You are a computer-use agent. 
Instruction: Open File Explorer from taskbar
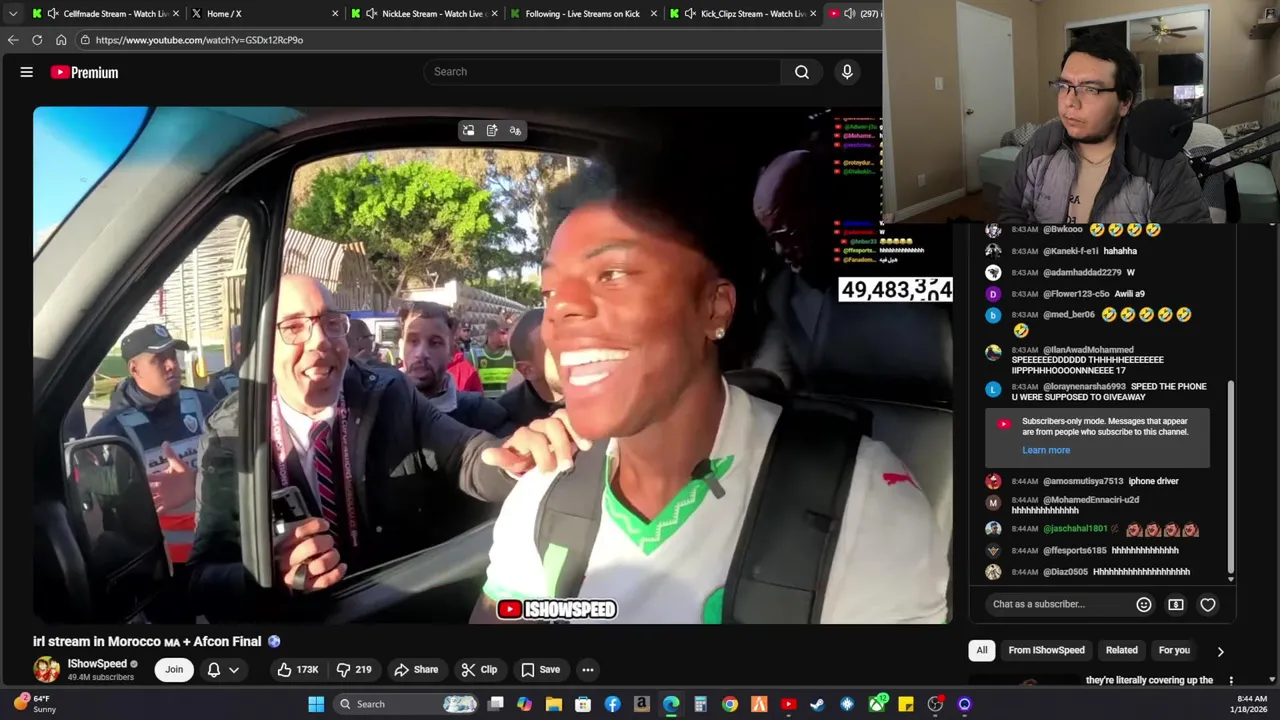(553, 704)
